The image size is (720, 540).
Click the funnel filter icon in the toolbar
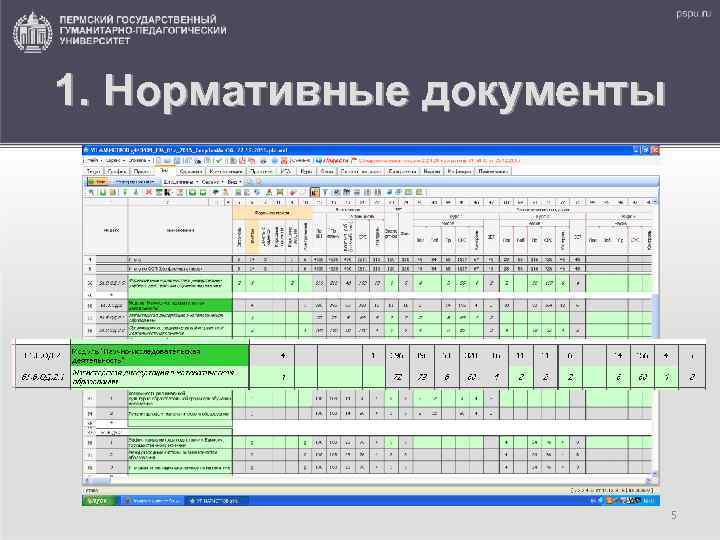click(x=325, y=192)
